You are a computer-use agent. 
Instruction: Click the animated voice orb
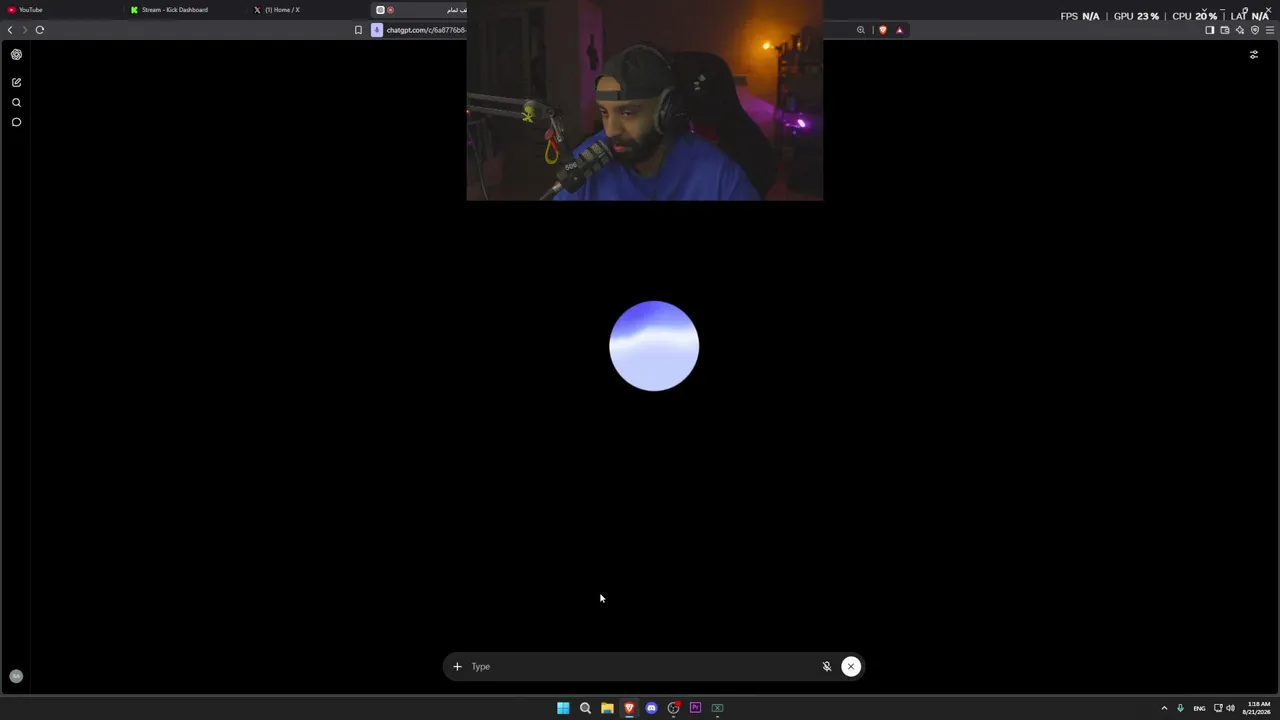coord(654,346)
